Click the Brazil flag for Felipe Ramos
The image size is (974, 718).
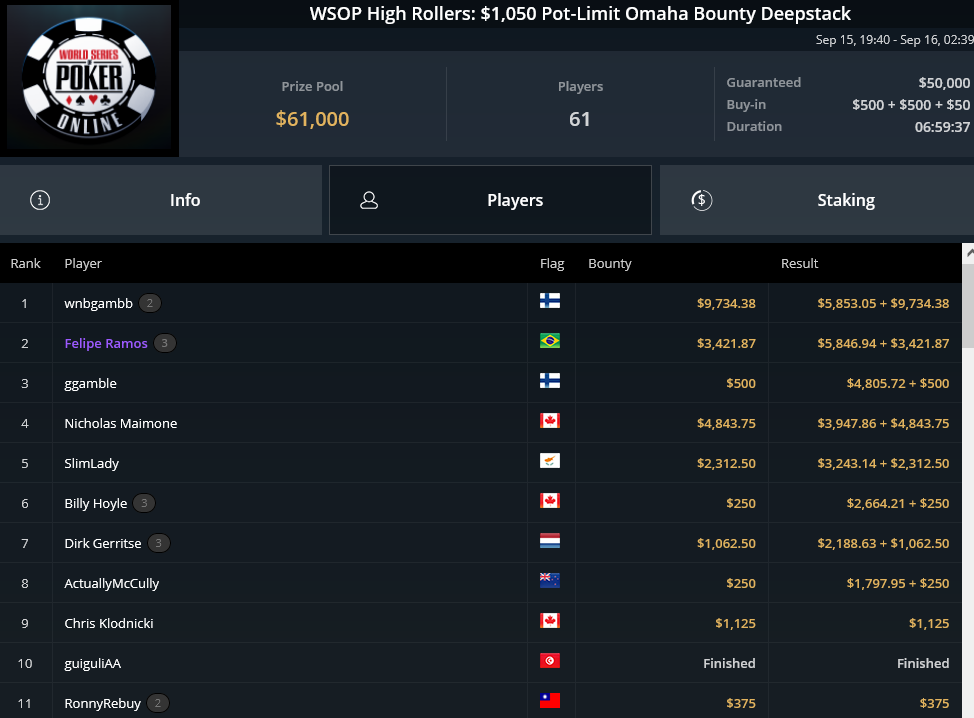coord(550,341)
